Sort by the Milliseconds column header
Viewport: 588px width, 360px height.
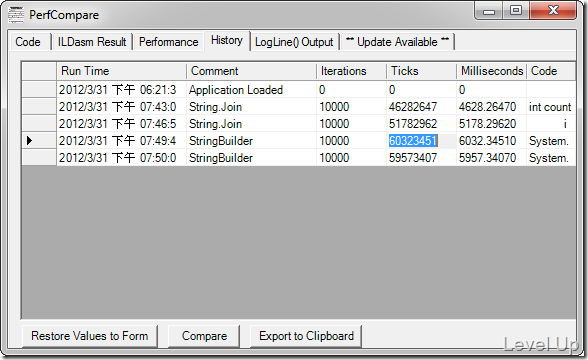tap(491, 71)
